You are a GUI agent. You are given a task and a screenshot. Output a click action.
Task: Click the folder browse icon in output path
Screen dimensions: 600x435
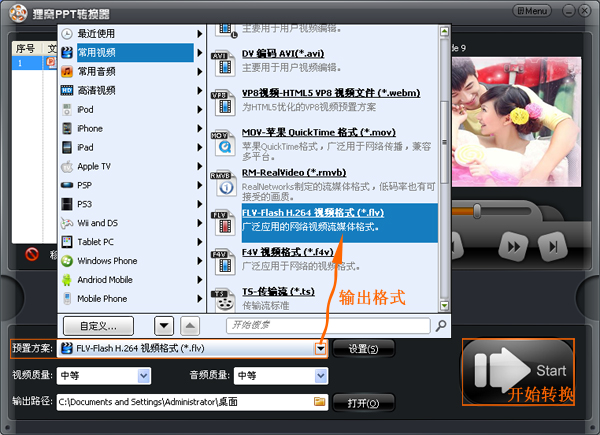[x=320, y=401]
